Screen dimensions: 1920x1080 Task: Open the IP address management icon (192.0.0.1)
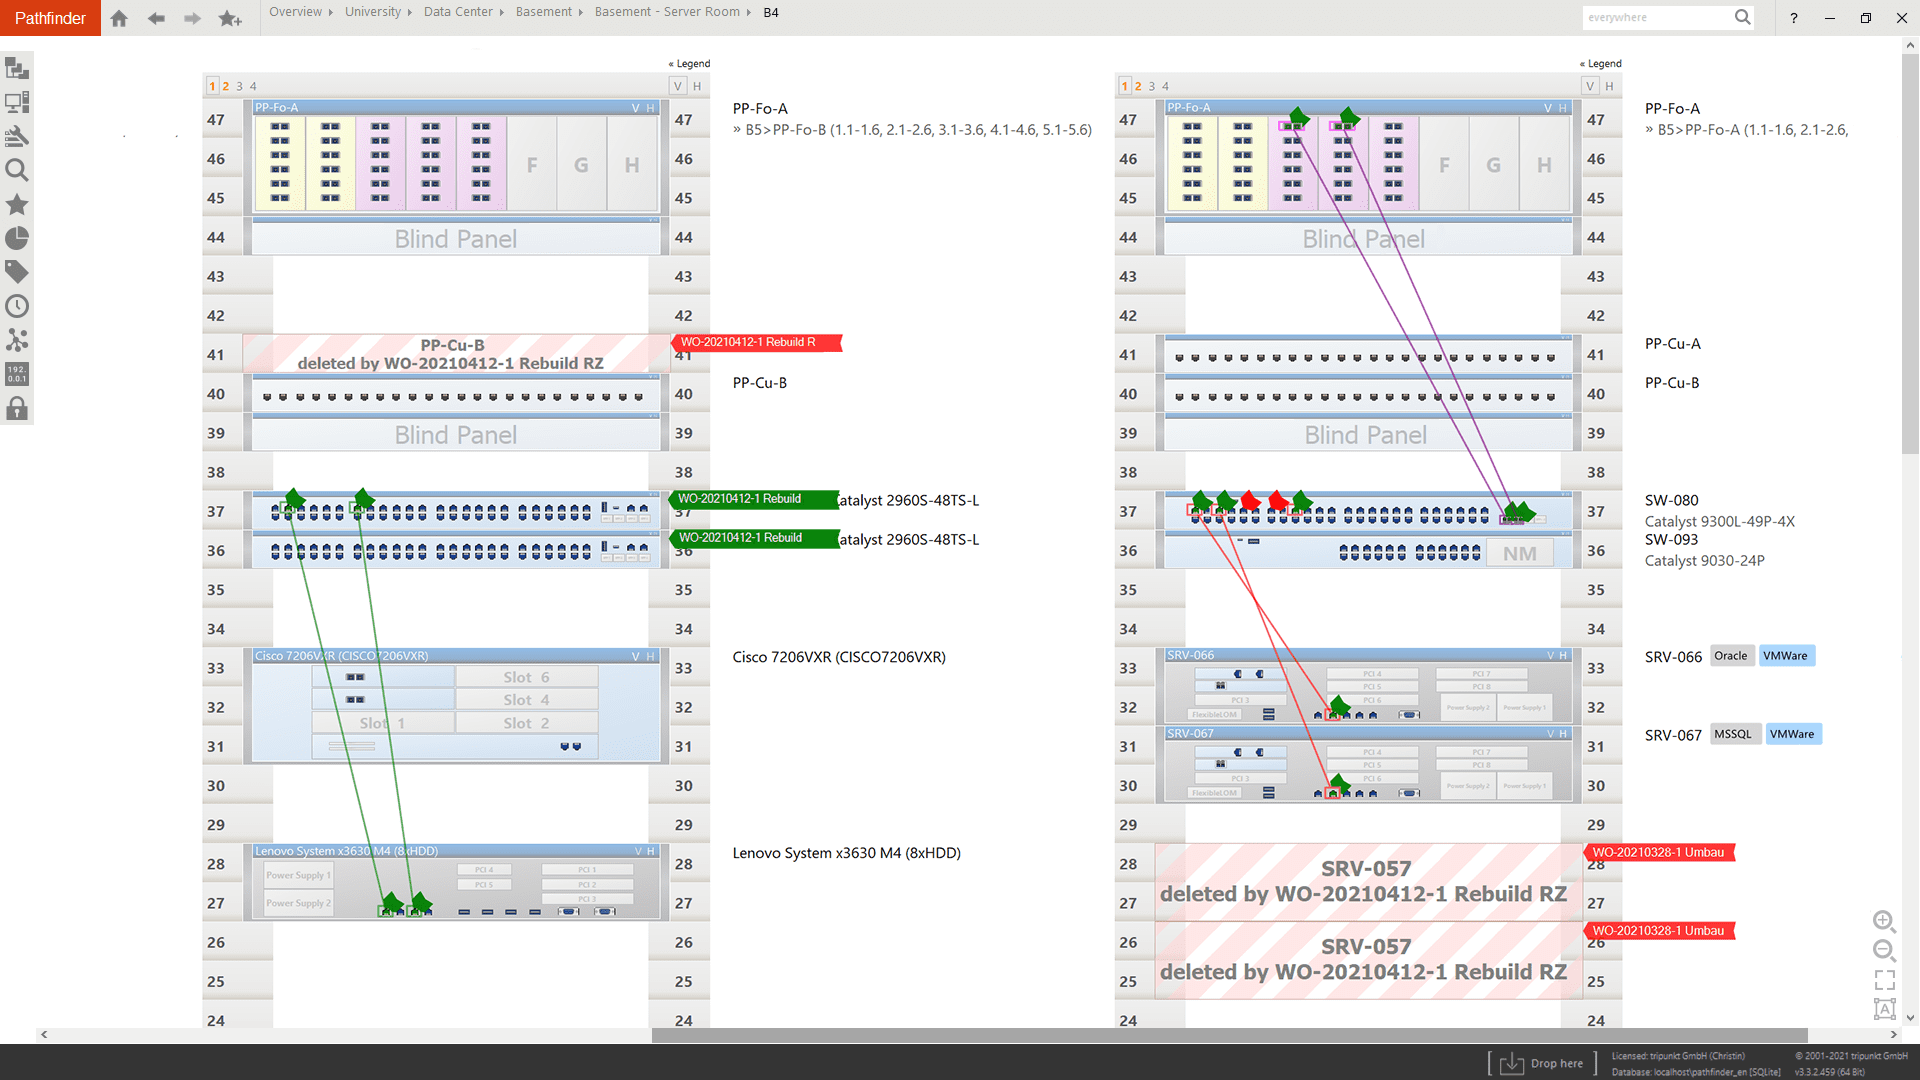point(17,374)
